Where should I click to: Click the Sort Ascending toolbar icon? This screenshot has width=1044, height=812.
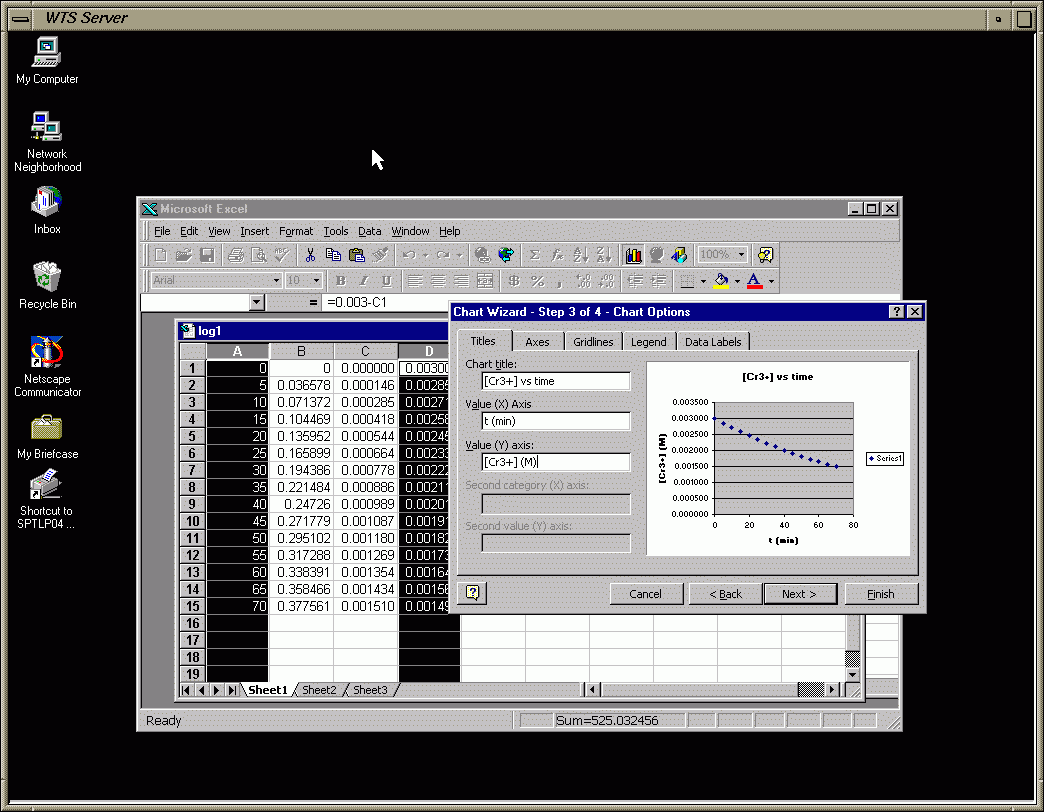[x=581, y=255]
